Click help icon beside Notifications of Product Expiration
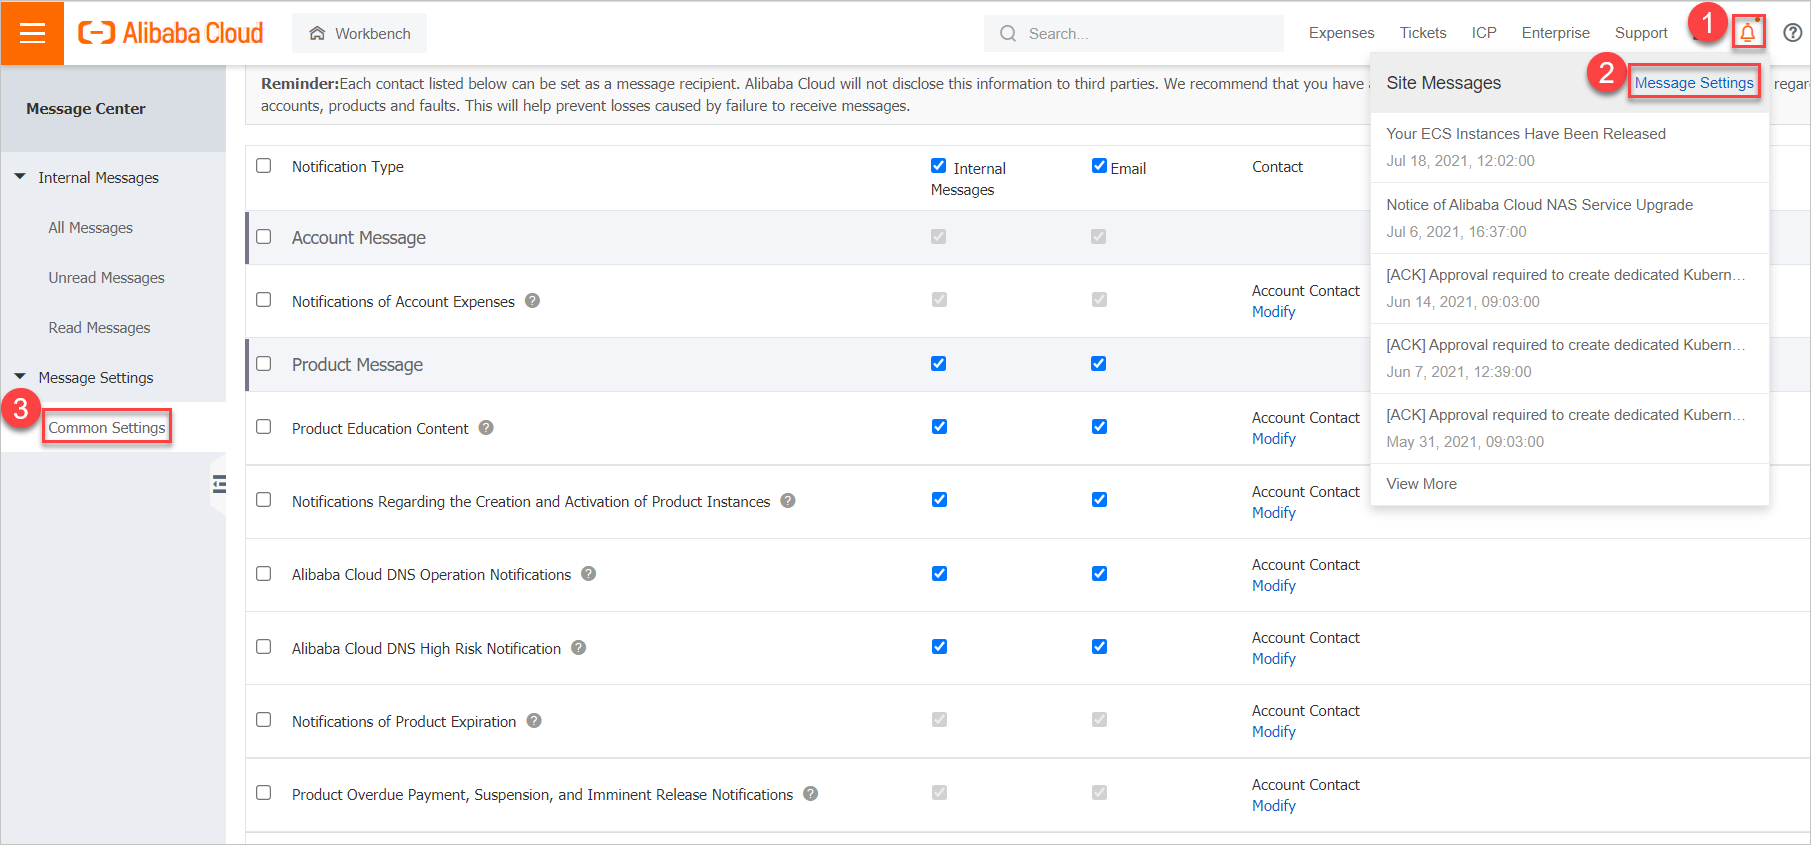Viewport: 1811px width, 845px height. pyautogui.click(x=534, y=721)
